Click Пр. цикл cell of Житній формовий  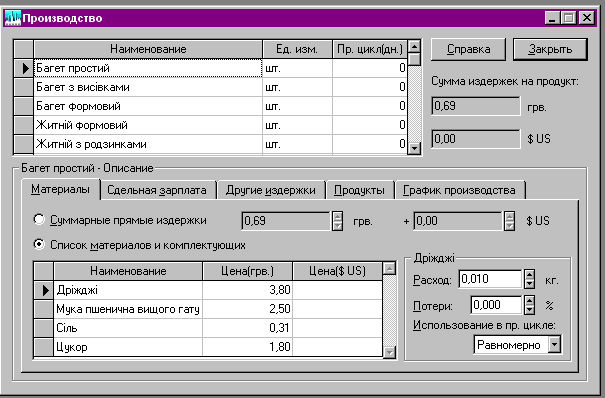pos(370,125)
